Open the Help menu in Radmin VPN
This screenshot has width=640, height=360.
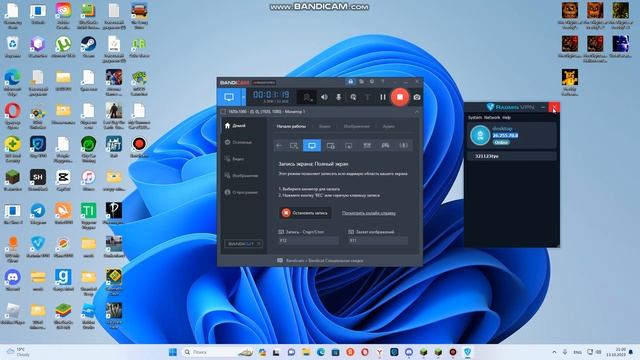coord(506,118)
